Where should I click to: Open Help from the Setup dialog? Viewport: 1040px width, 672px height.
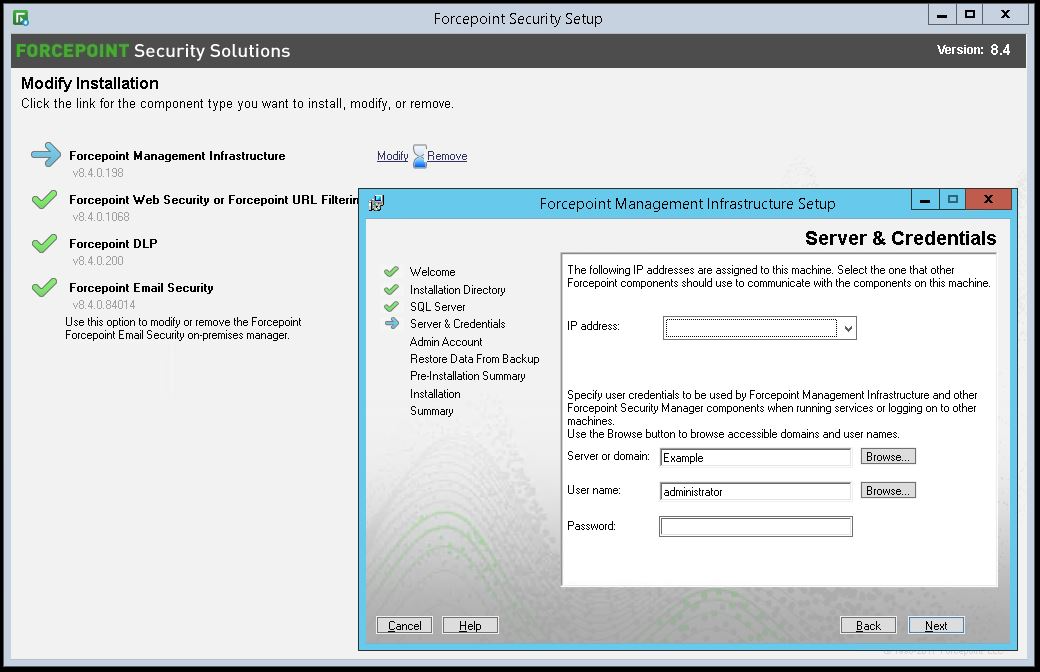point(470,625)
